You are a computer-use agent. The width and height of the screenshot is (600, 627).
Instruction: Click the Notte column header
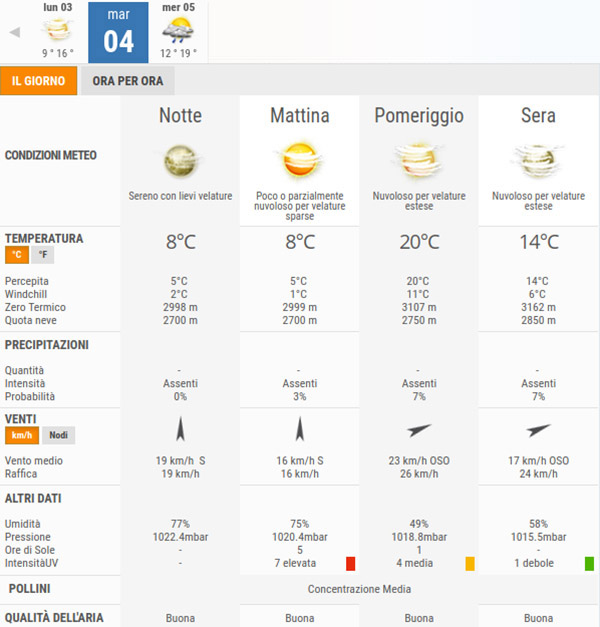click(x=180, y=116)
